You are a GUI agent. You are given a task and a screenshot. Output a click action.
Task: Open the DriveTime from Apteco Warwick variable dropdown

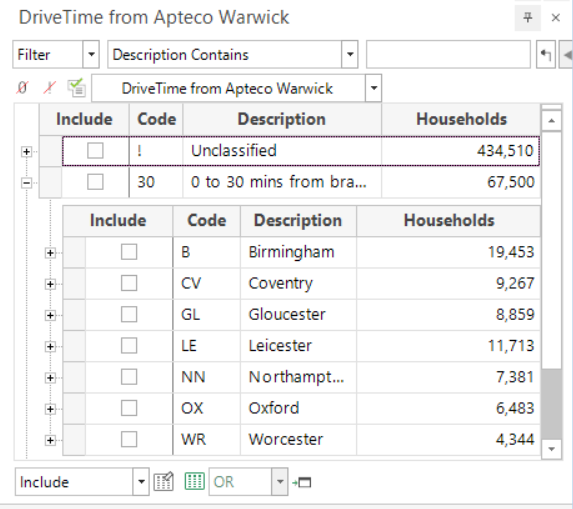[373, 88]
